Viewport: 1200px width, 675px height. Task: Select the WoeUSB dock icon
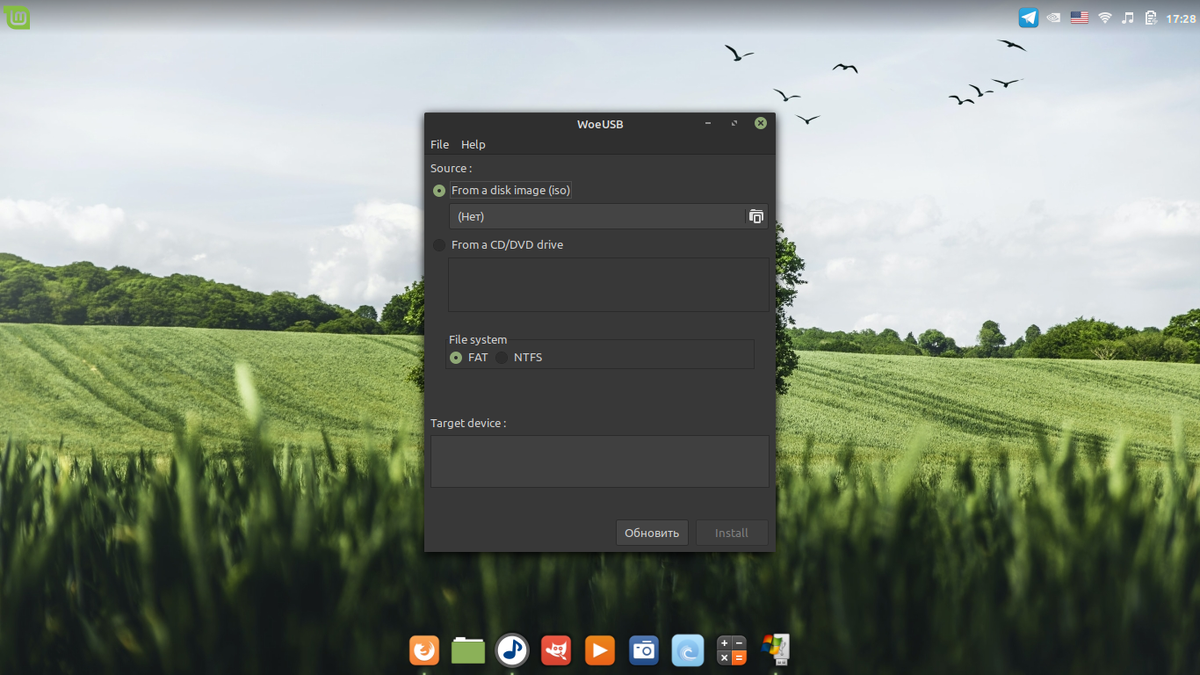pyautogui.click(x=776, y=650)
